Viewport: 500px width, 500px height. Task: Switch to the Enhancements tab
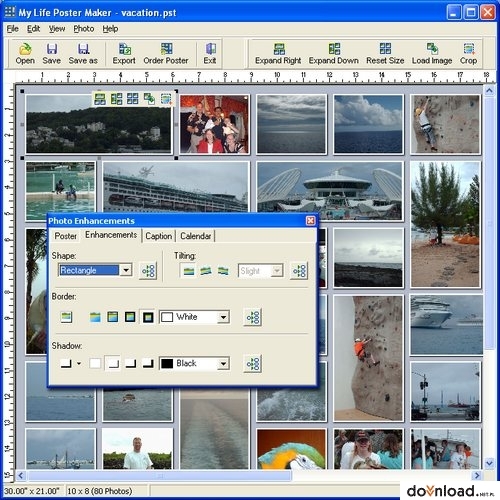point(111,235)
